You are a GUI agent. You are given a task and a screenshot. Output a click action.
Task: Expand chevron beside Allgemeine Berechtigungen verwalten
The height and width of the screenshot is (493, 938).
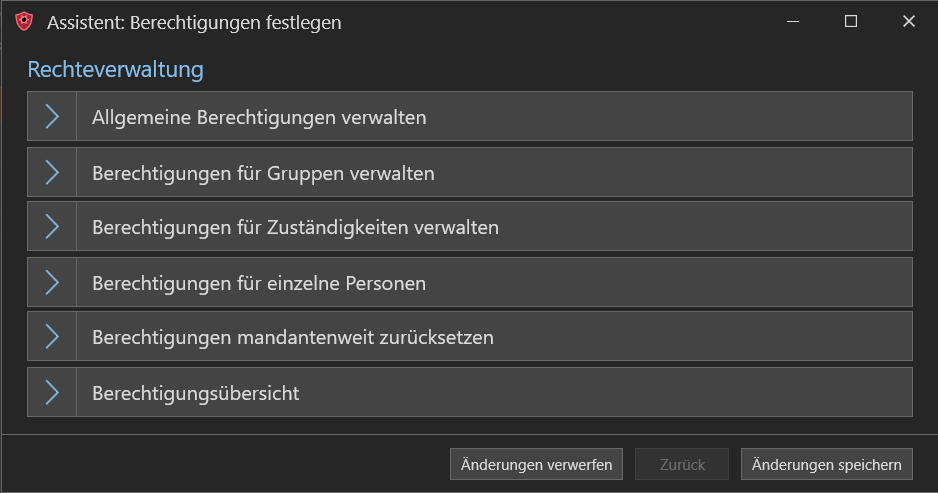click(x=52, y=117)
